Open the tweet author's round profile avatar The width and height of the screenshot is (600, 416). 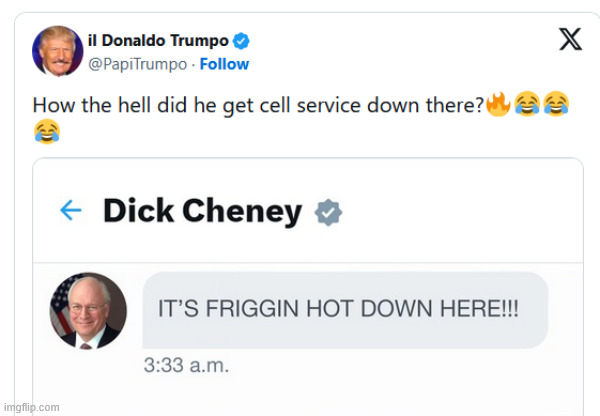pos(57,51)
